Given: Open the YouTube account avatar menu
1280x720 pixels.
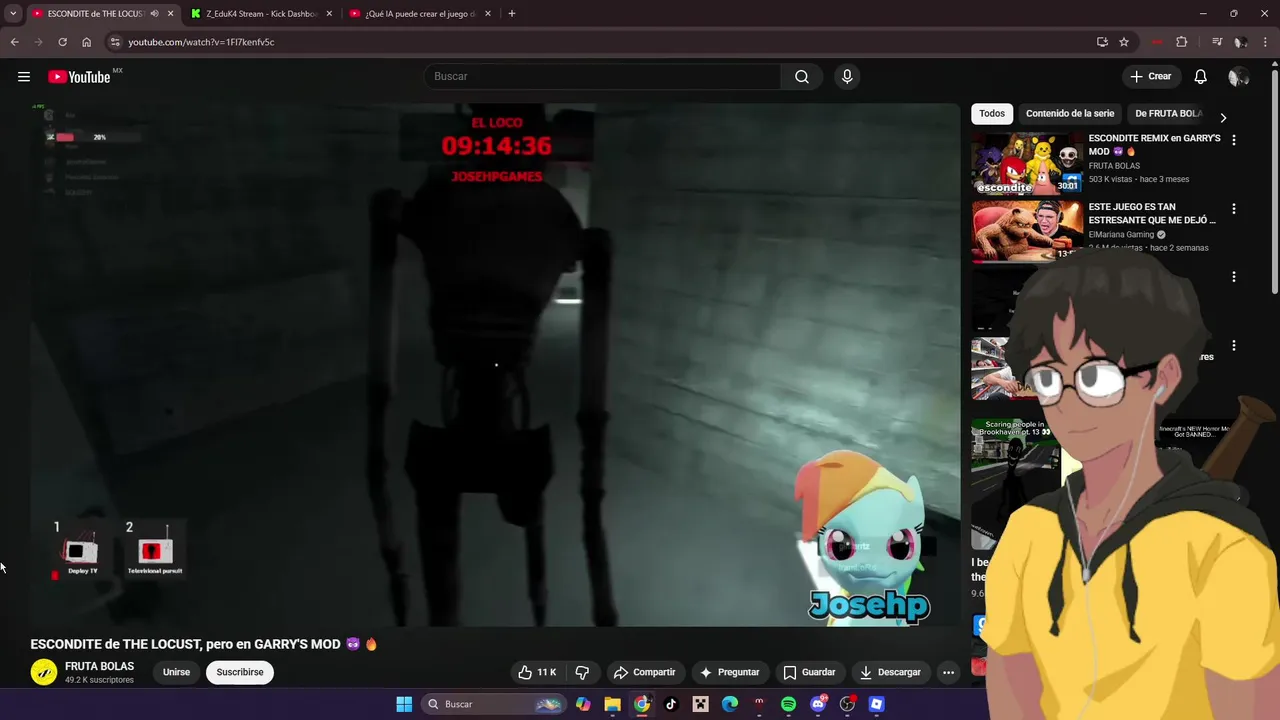Looking at the screenshot, I should (1238, 77).
